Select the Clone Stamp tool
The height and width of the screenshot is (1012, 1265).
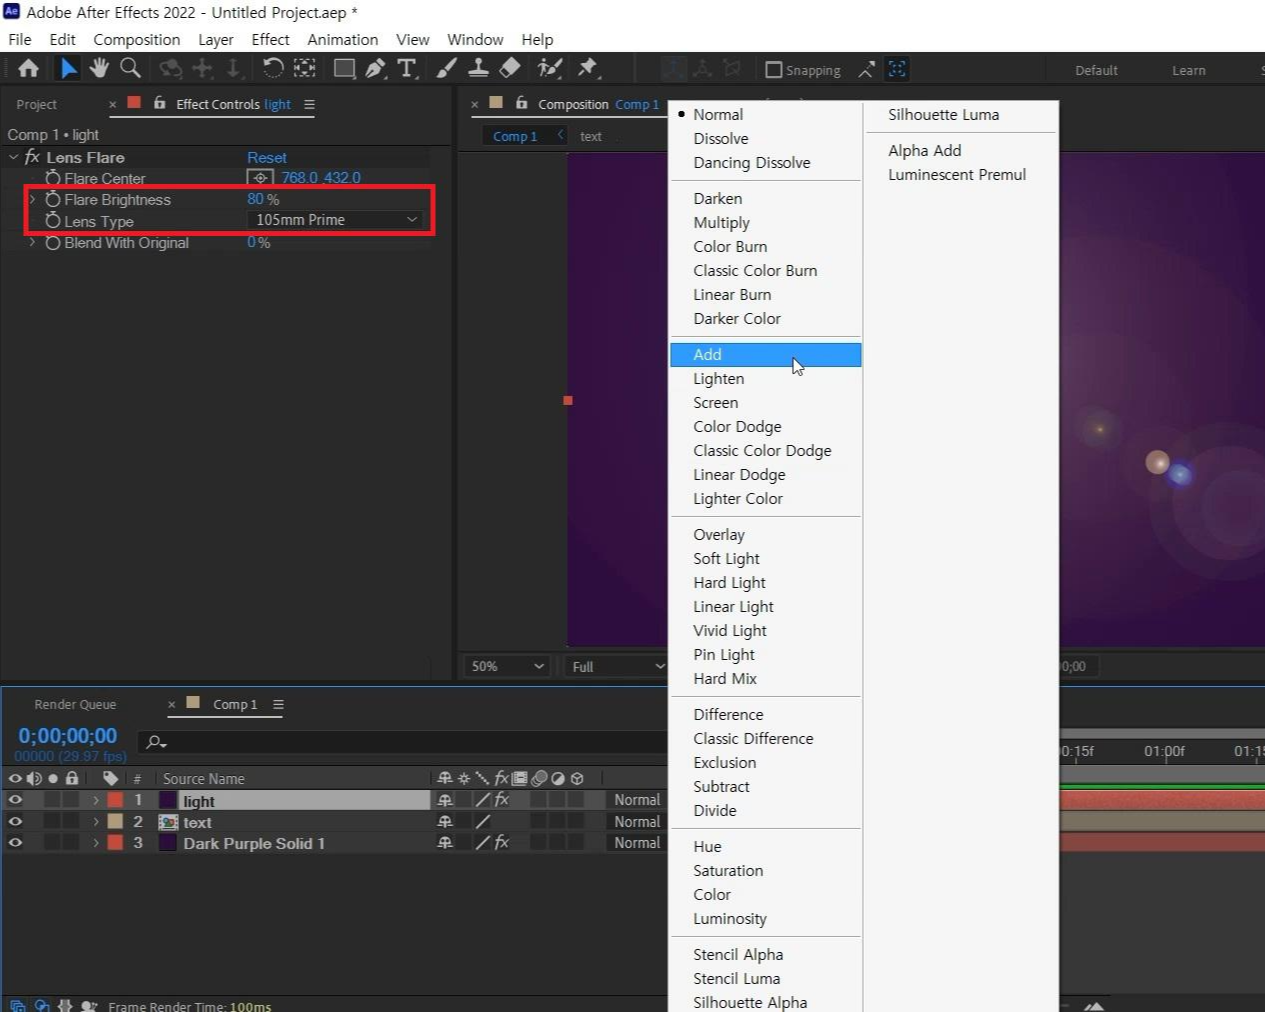click(x=478, y=68)
